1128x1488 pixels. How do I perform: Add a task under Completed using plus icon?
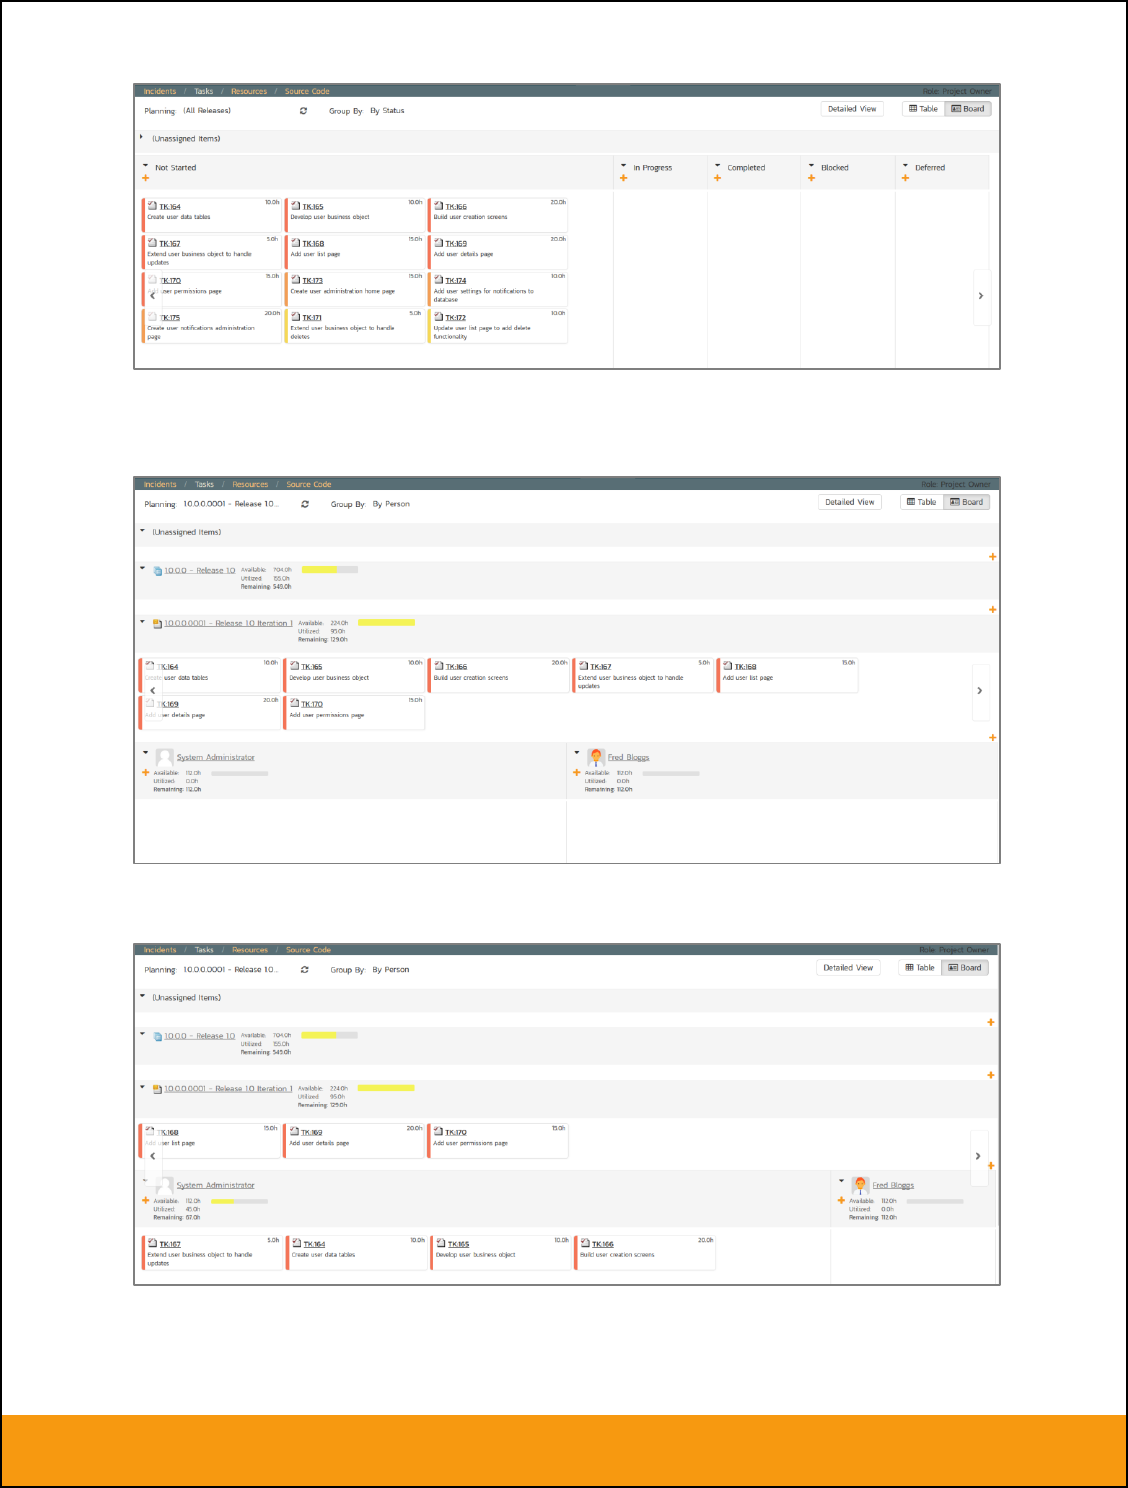click(x=717, y=179)
